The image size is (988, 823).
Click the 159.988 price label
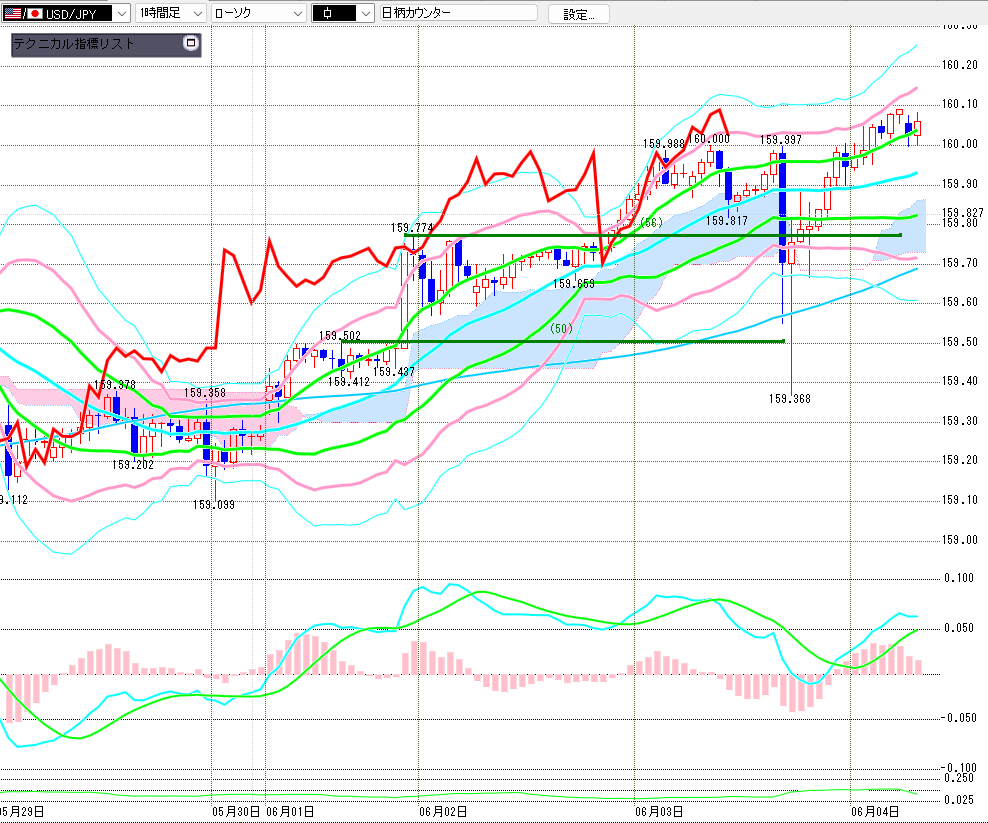[663, 144]
